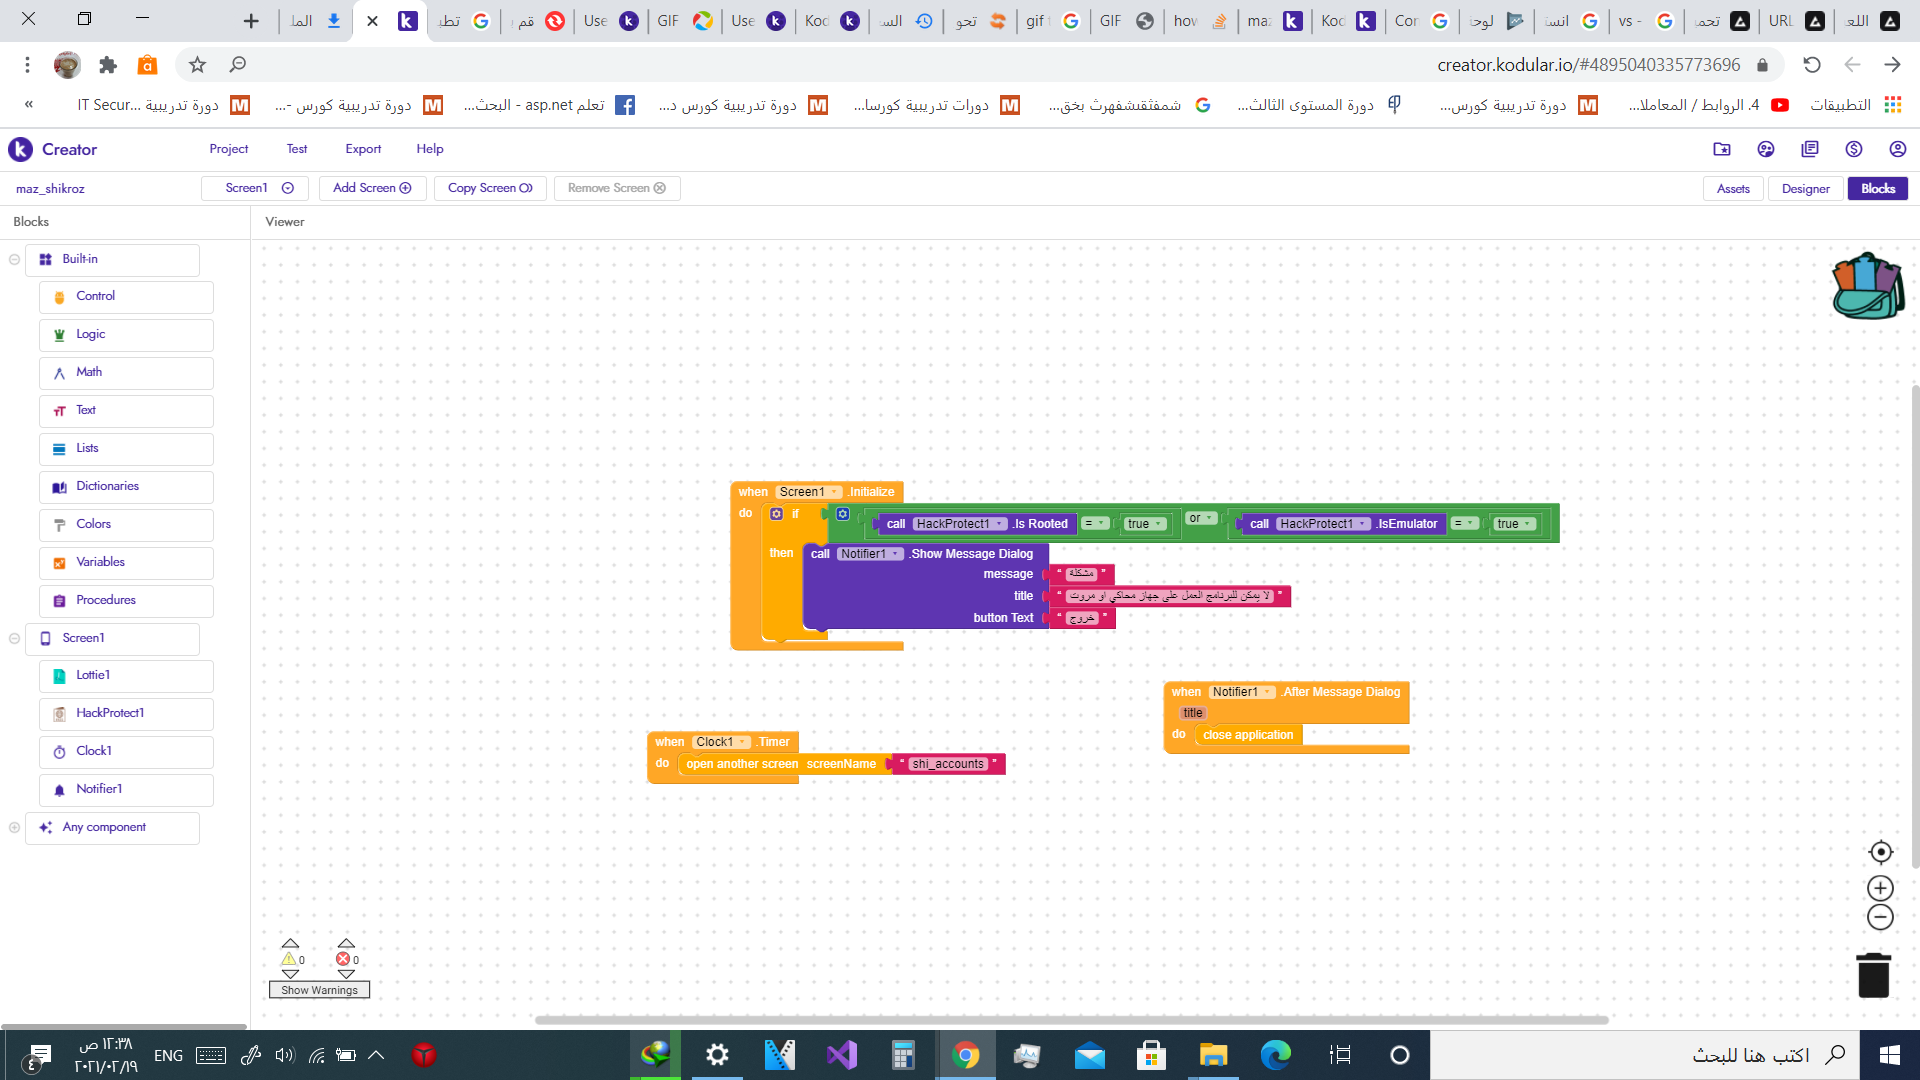
Task: Open the project folder icon in header
Action: pyautogui.click(x=1721, y=149)
